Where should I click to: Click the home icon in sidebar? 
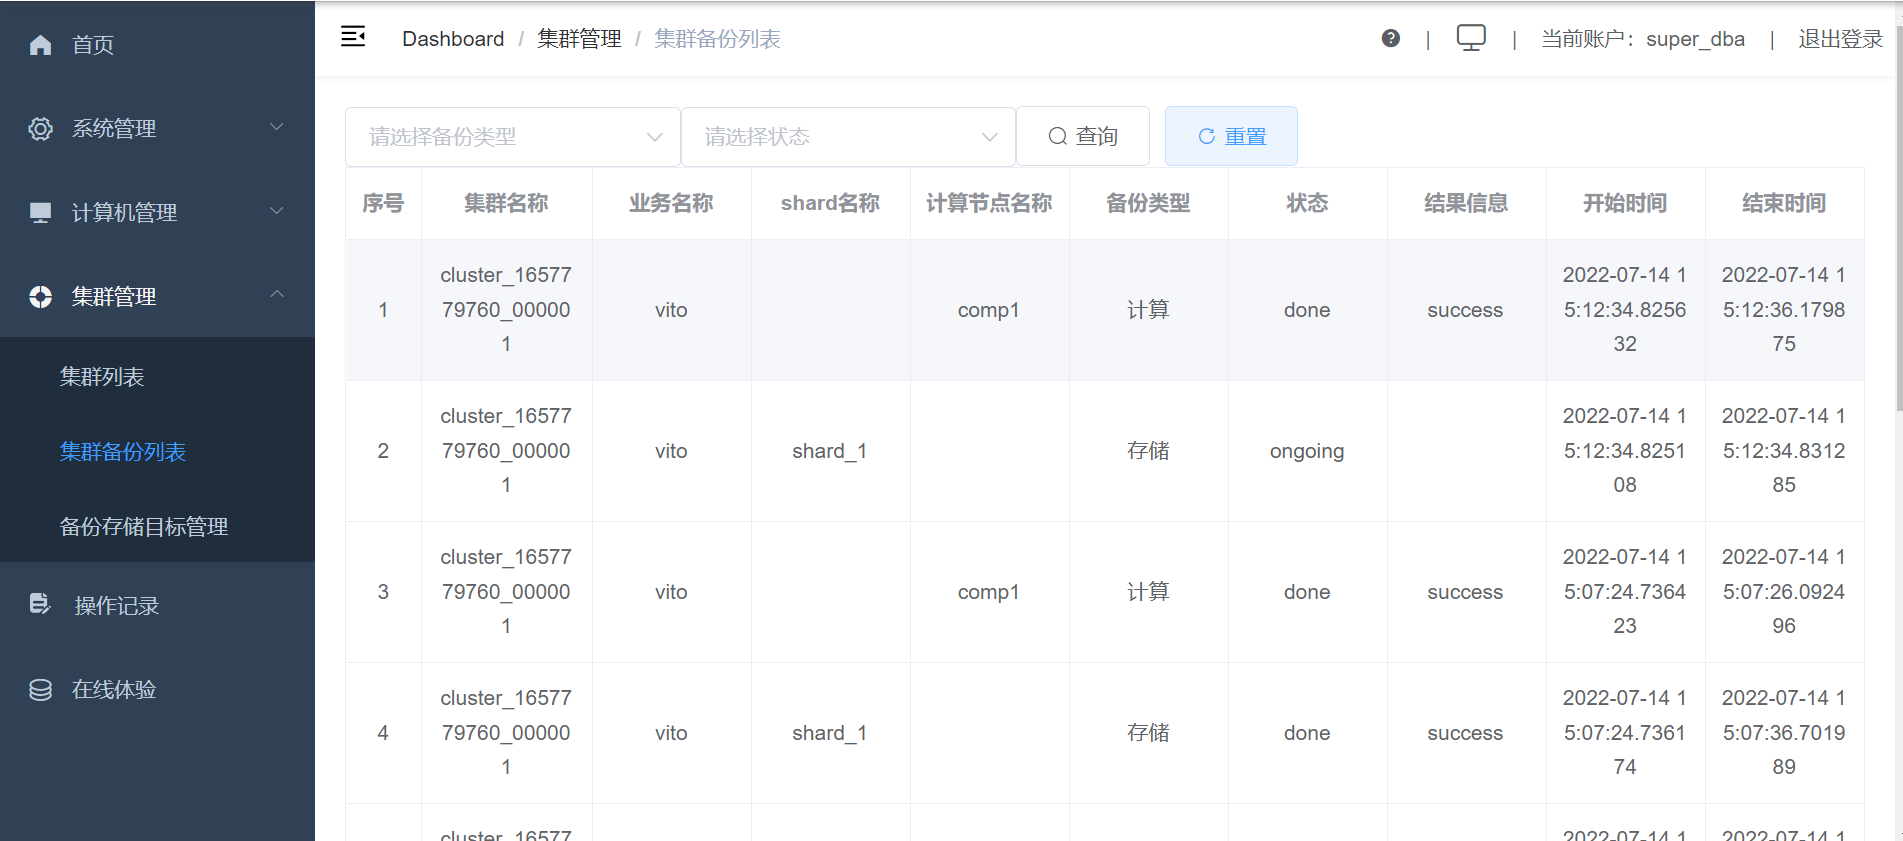tap(40, 45)
